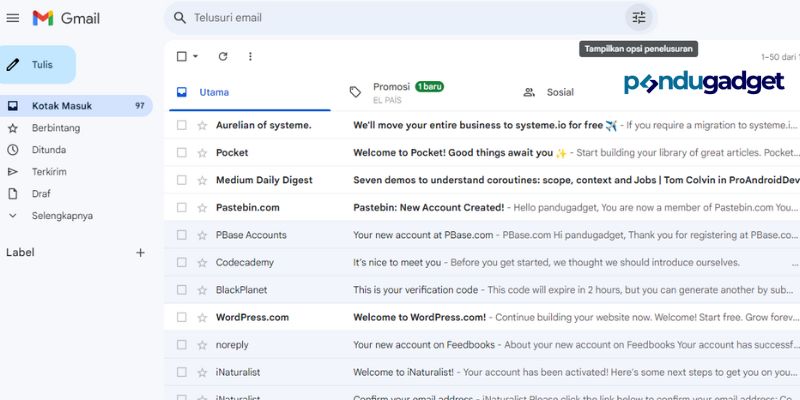Check the WordPress.com email checkbox
The height and width of the screenshot is (400, 800).
point(182,317)
